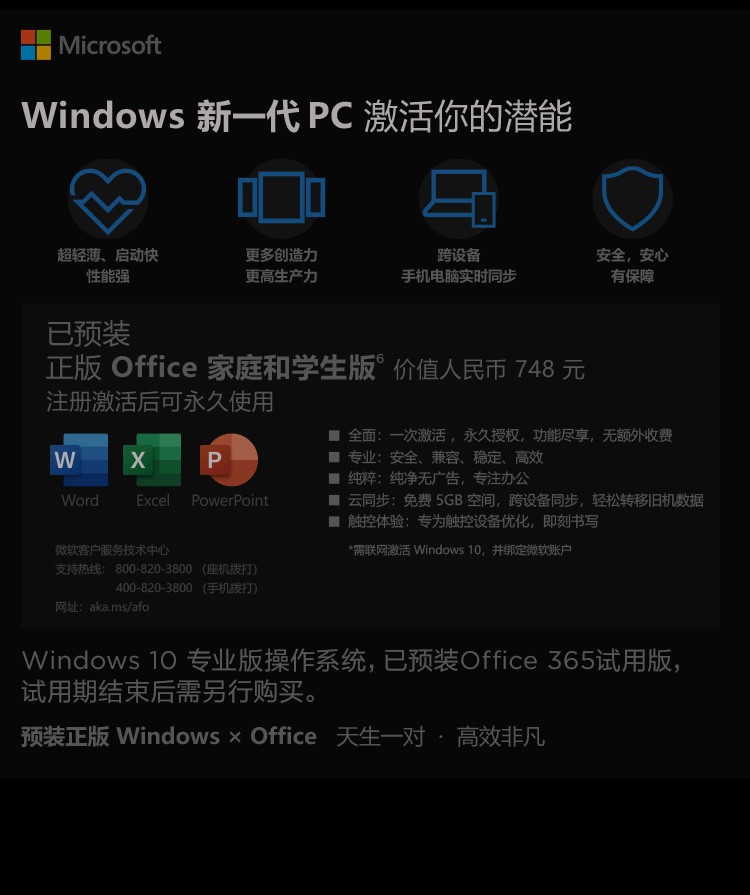Click the security shield icon
The height and width of the screenshot is (895, 750).
click(x=632, y=197)
